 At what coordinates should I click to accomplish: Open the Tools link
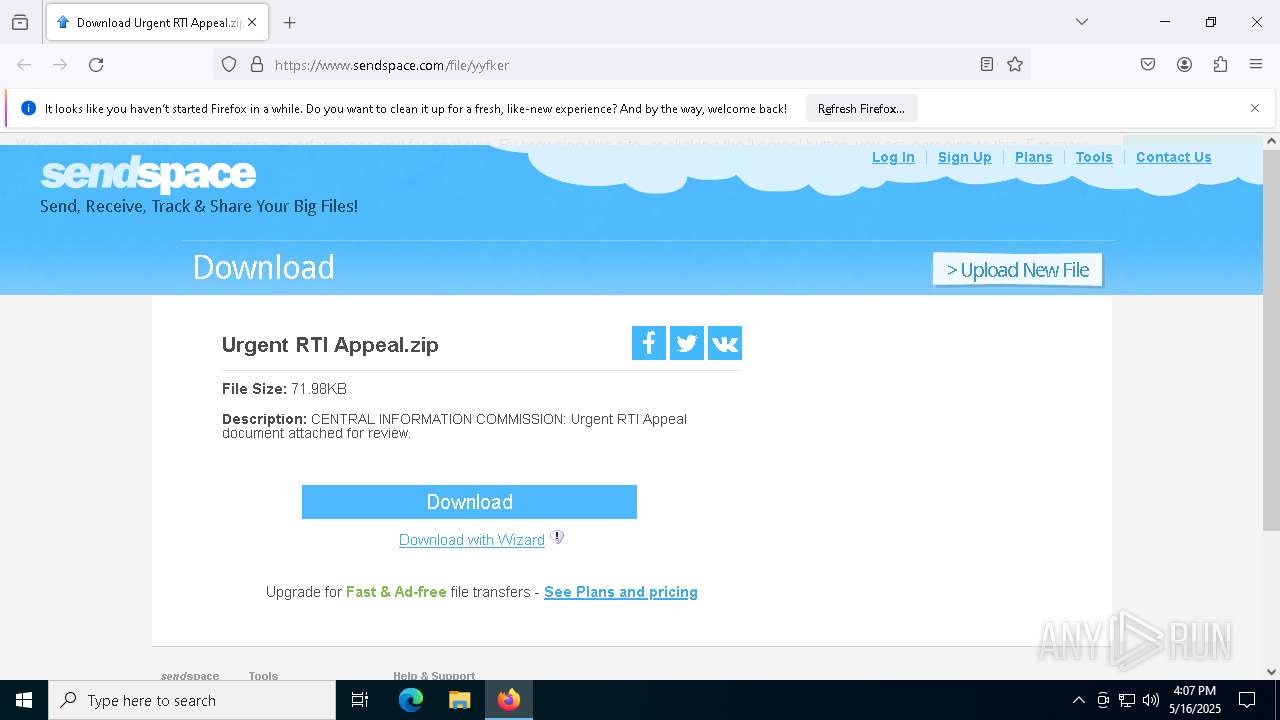pyautogui.click(x=1094, y=157)
